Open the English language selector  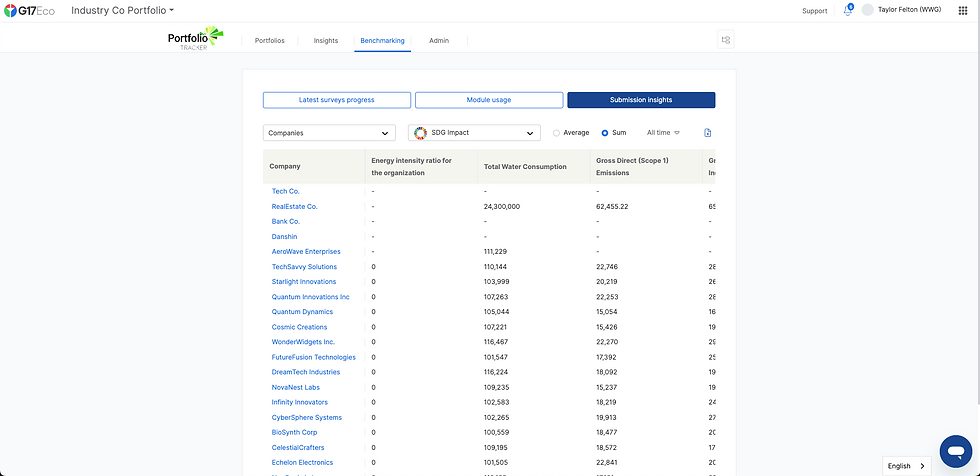coord(907,466)
